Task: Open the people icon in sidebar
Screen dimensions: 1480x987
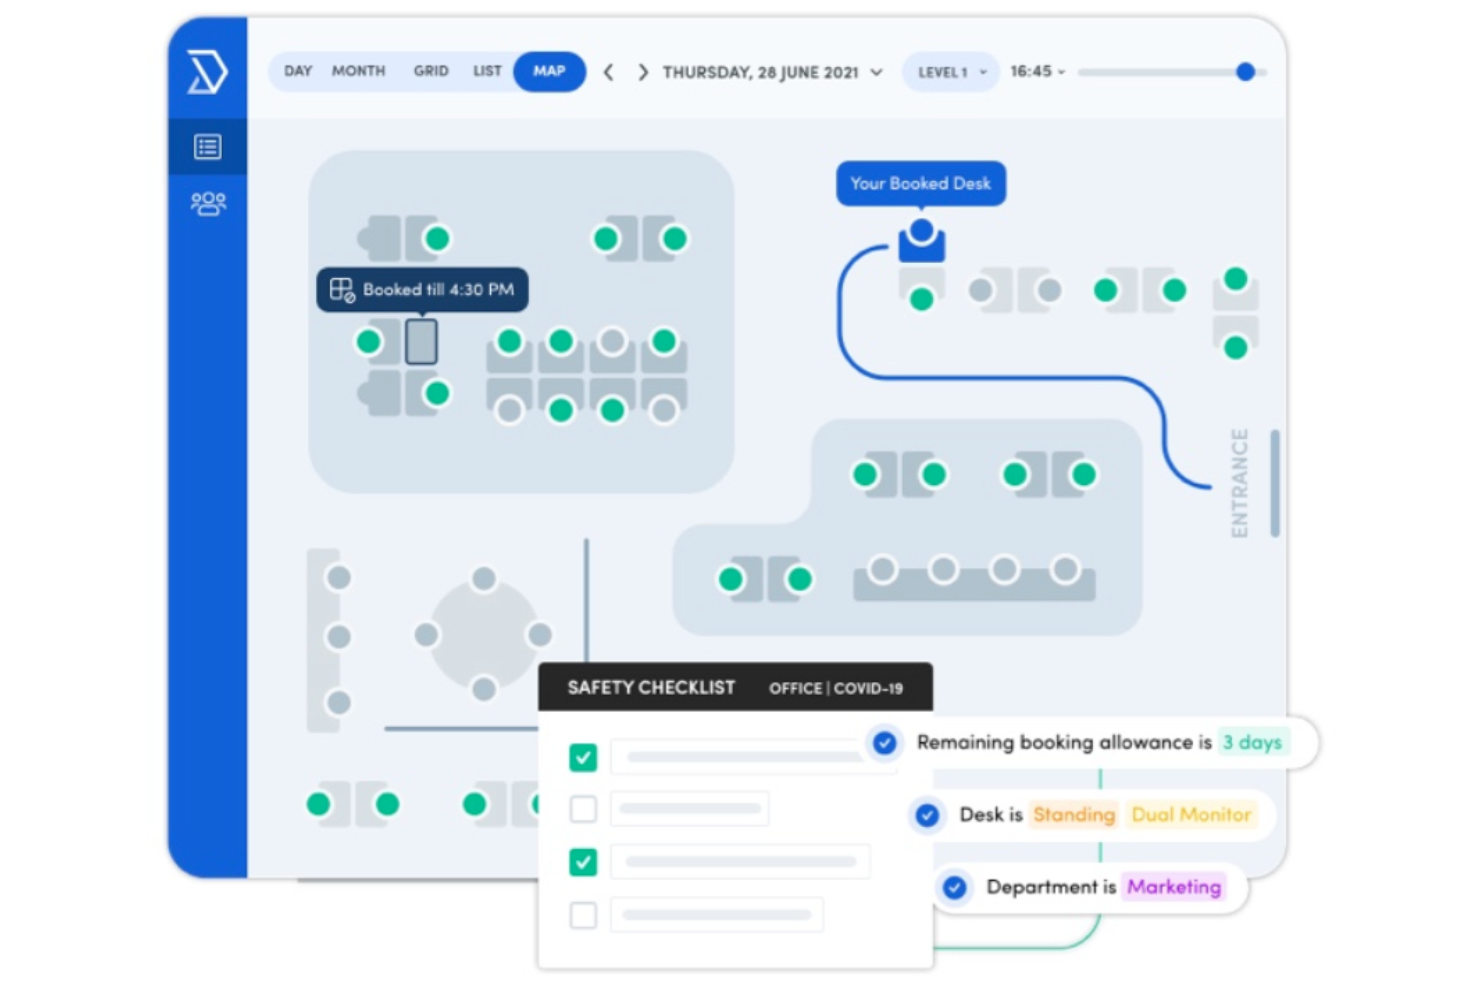Action: (208, 204)
